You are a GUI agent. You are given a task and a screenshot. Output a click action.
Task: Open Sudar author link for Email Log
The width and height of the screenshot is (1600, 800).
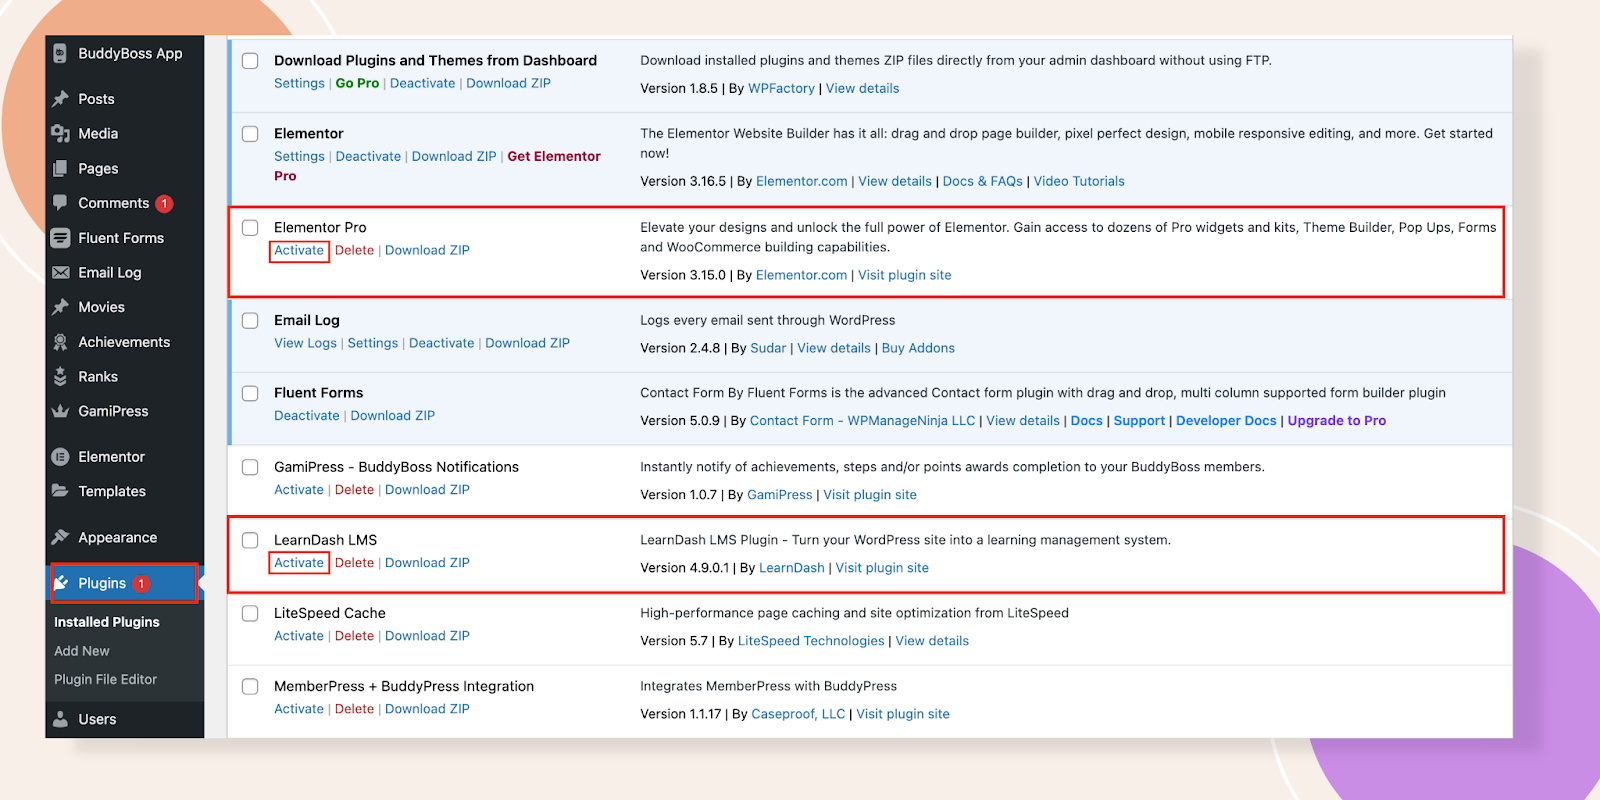768,349
